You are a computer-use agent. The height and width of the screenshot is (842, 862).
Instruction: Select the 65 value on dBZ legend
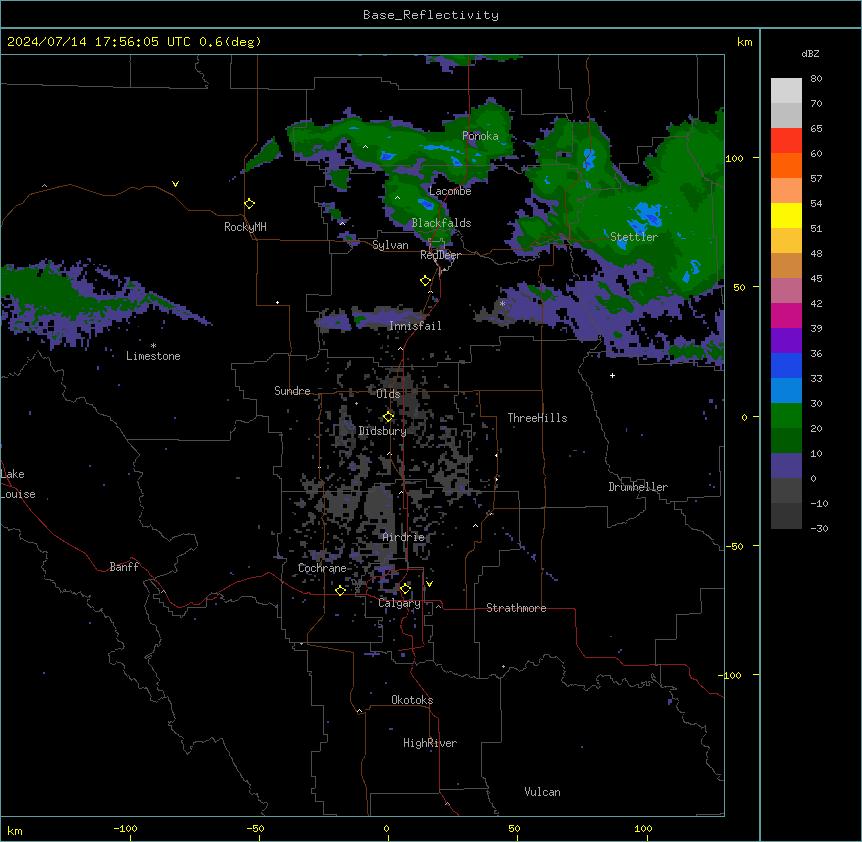click(816, 129)
